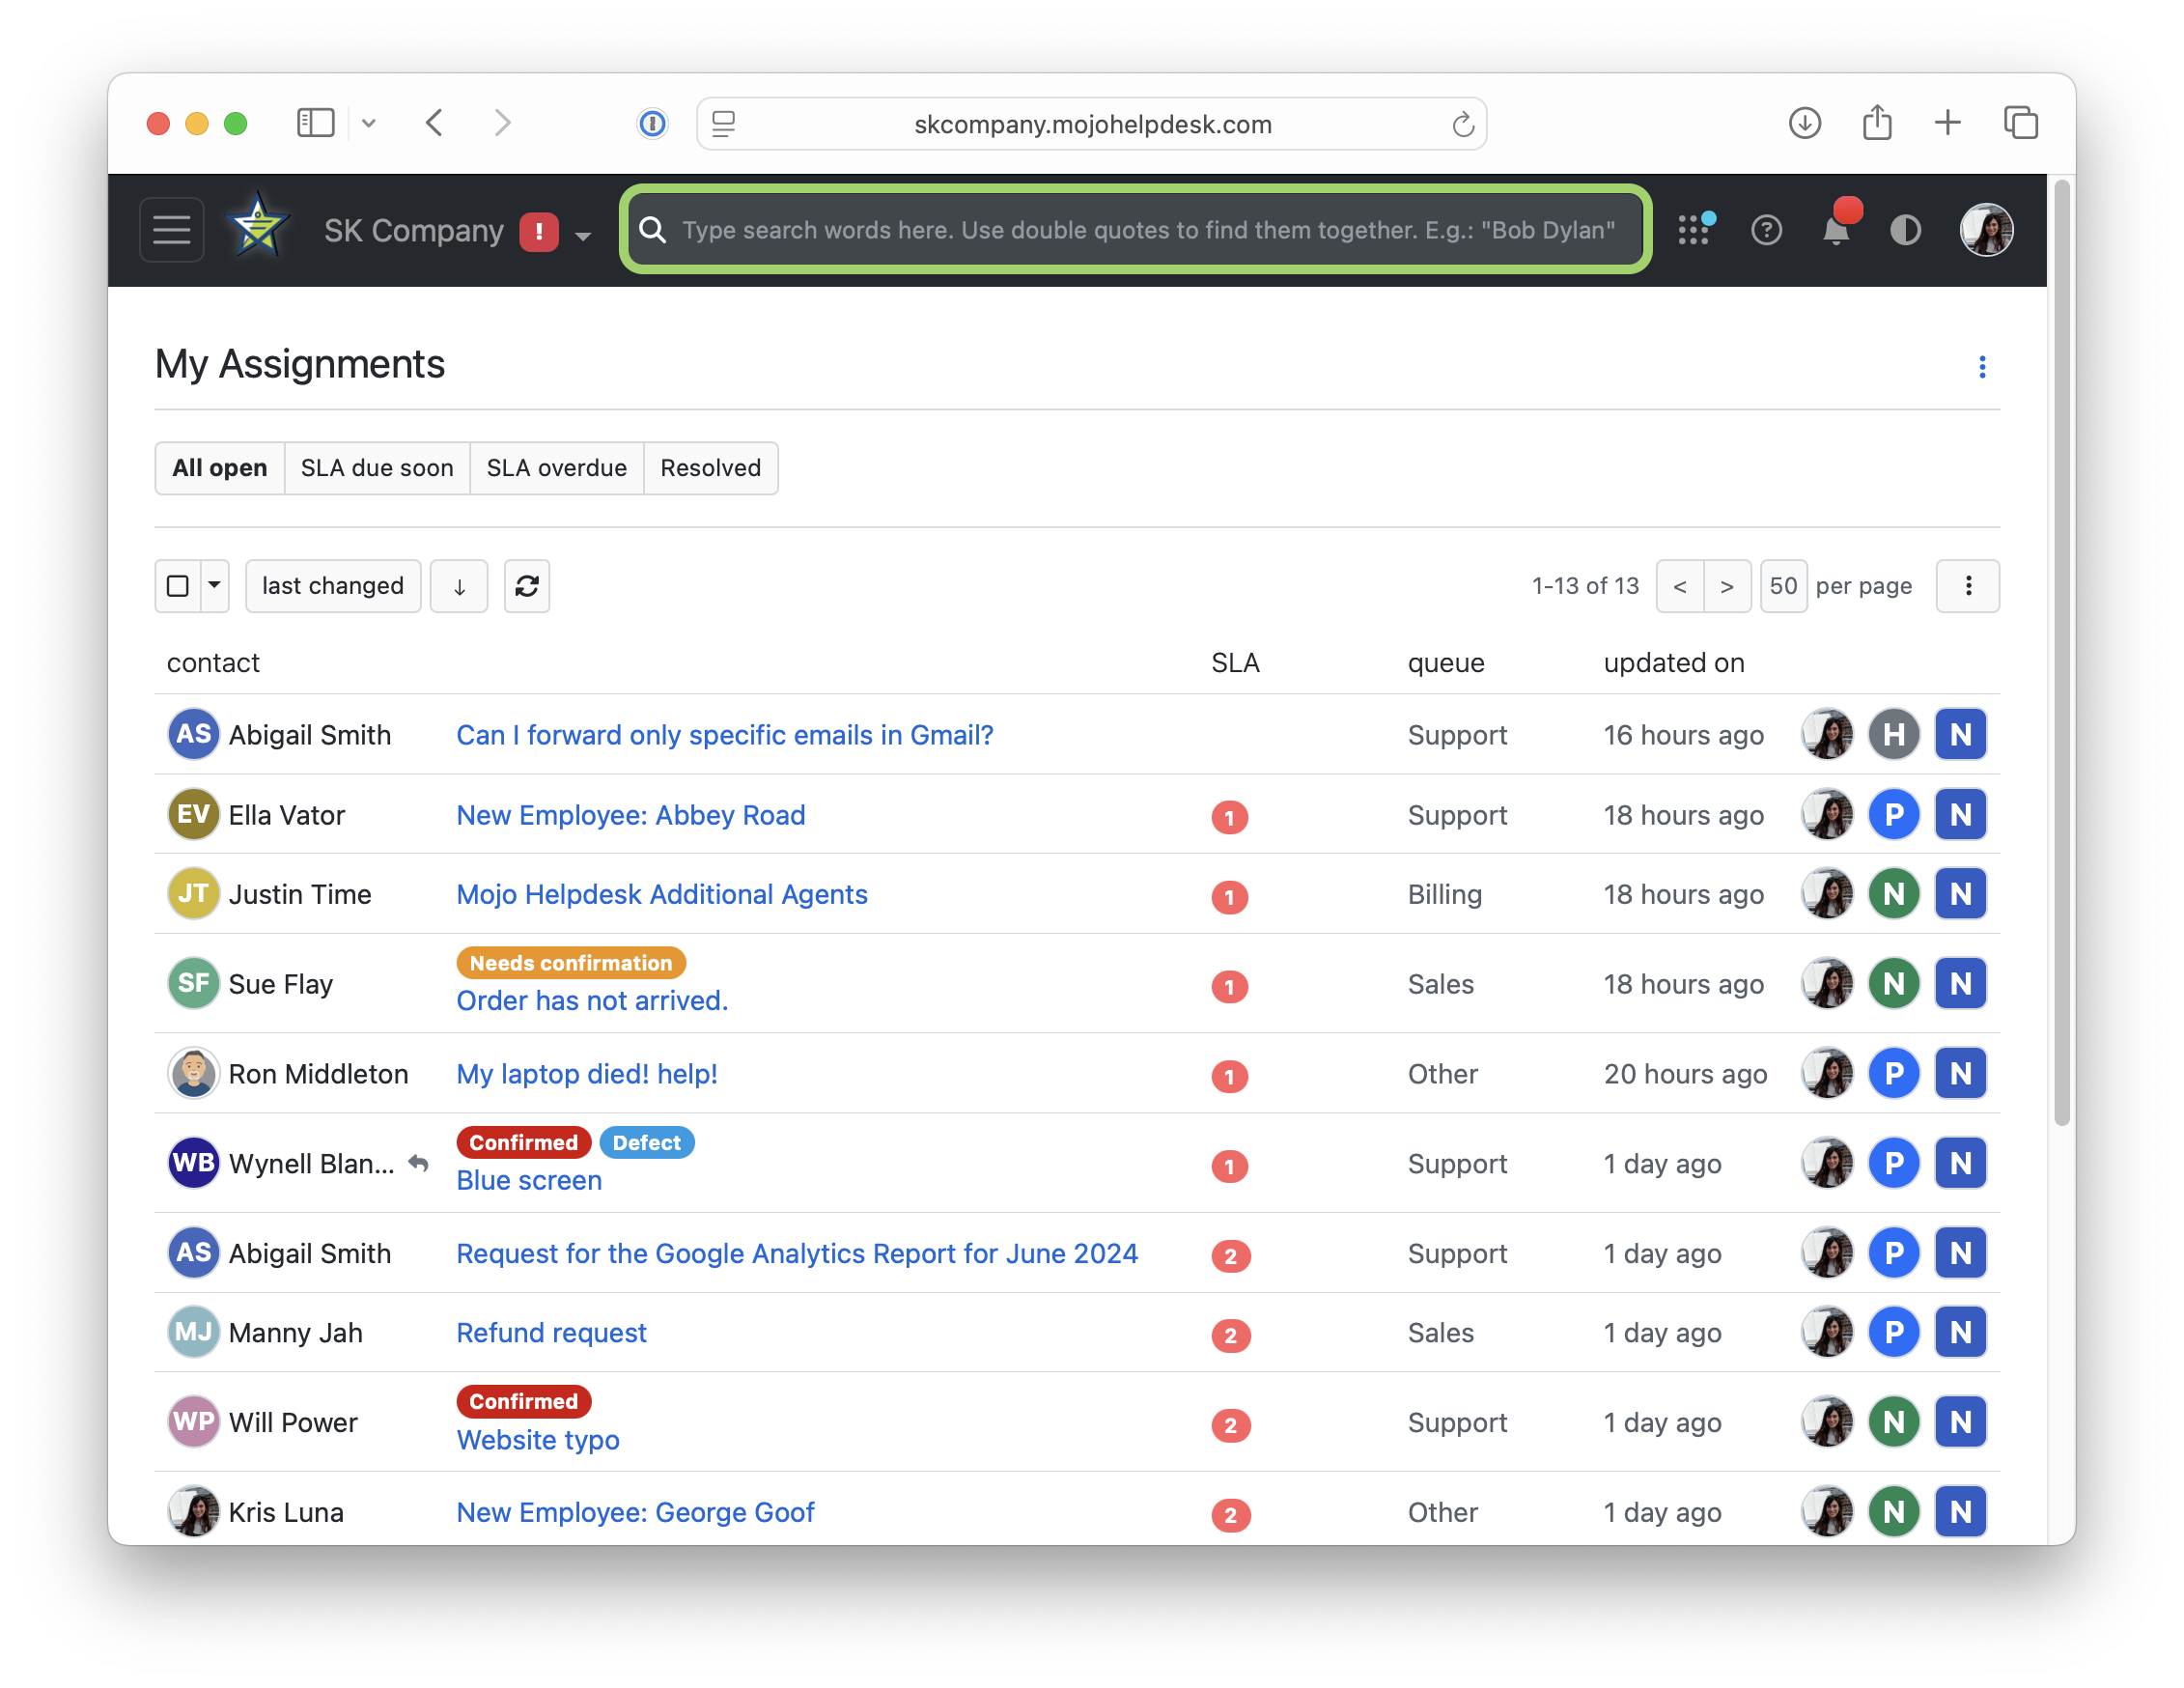
Task: Toggle Safari sidebar visibility button
Action: (x=315, y=123)
